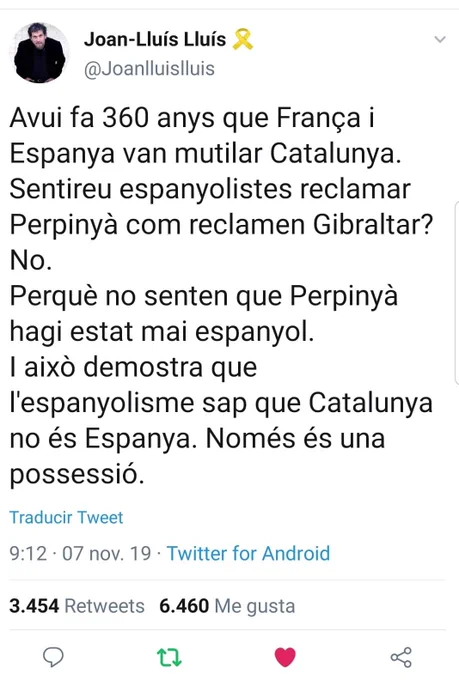Click the scrollbar handle on right edge

click(457, 293)
